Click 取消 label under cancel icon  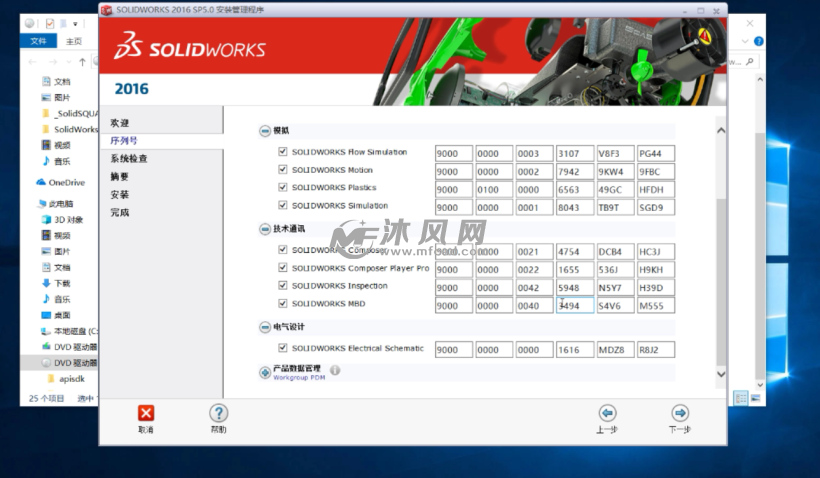146,429
